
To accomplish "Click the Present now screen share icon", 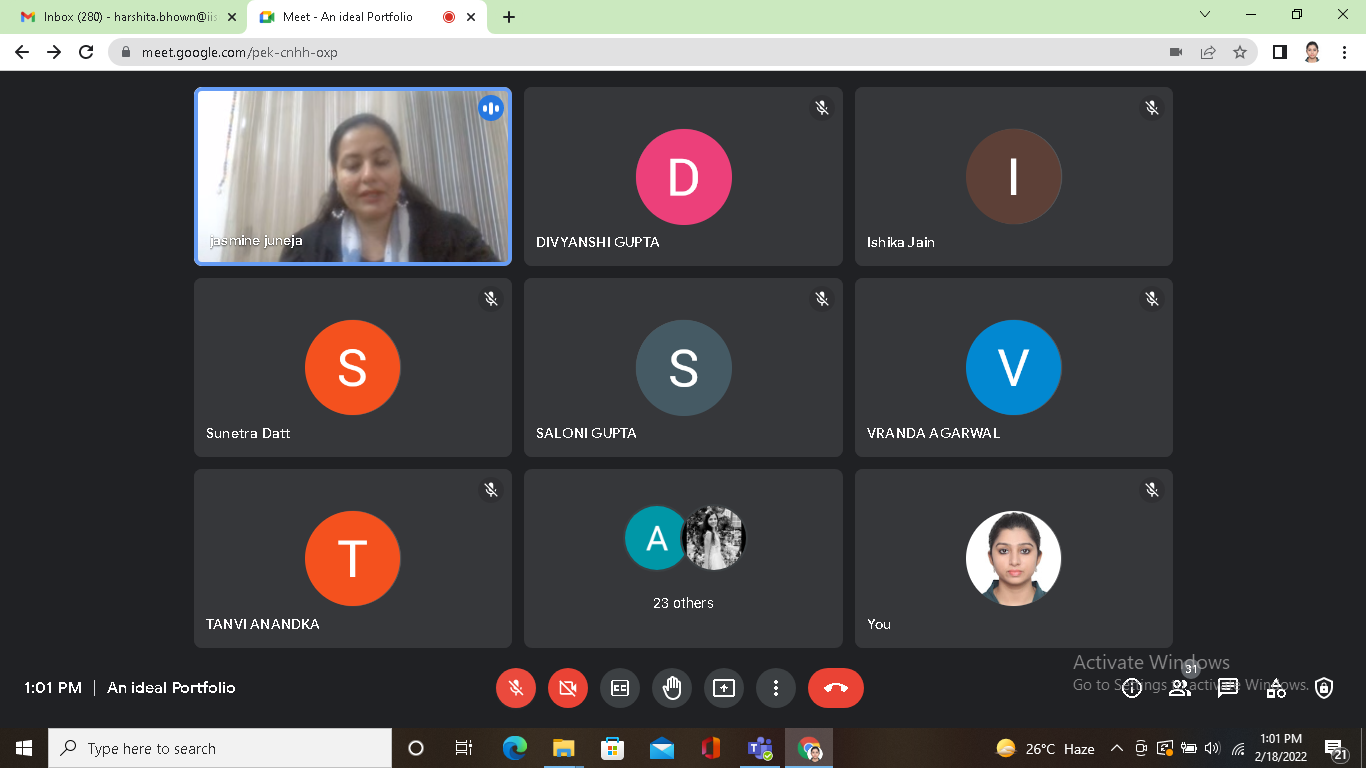I will (724, 688).
